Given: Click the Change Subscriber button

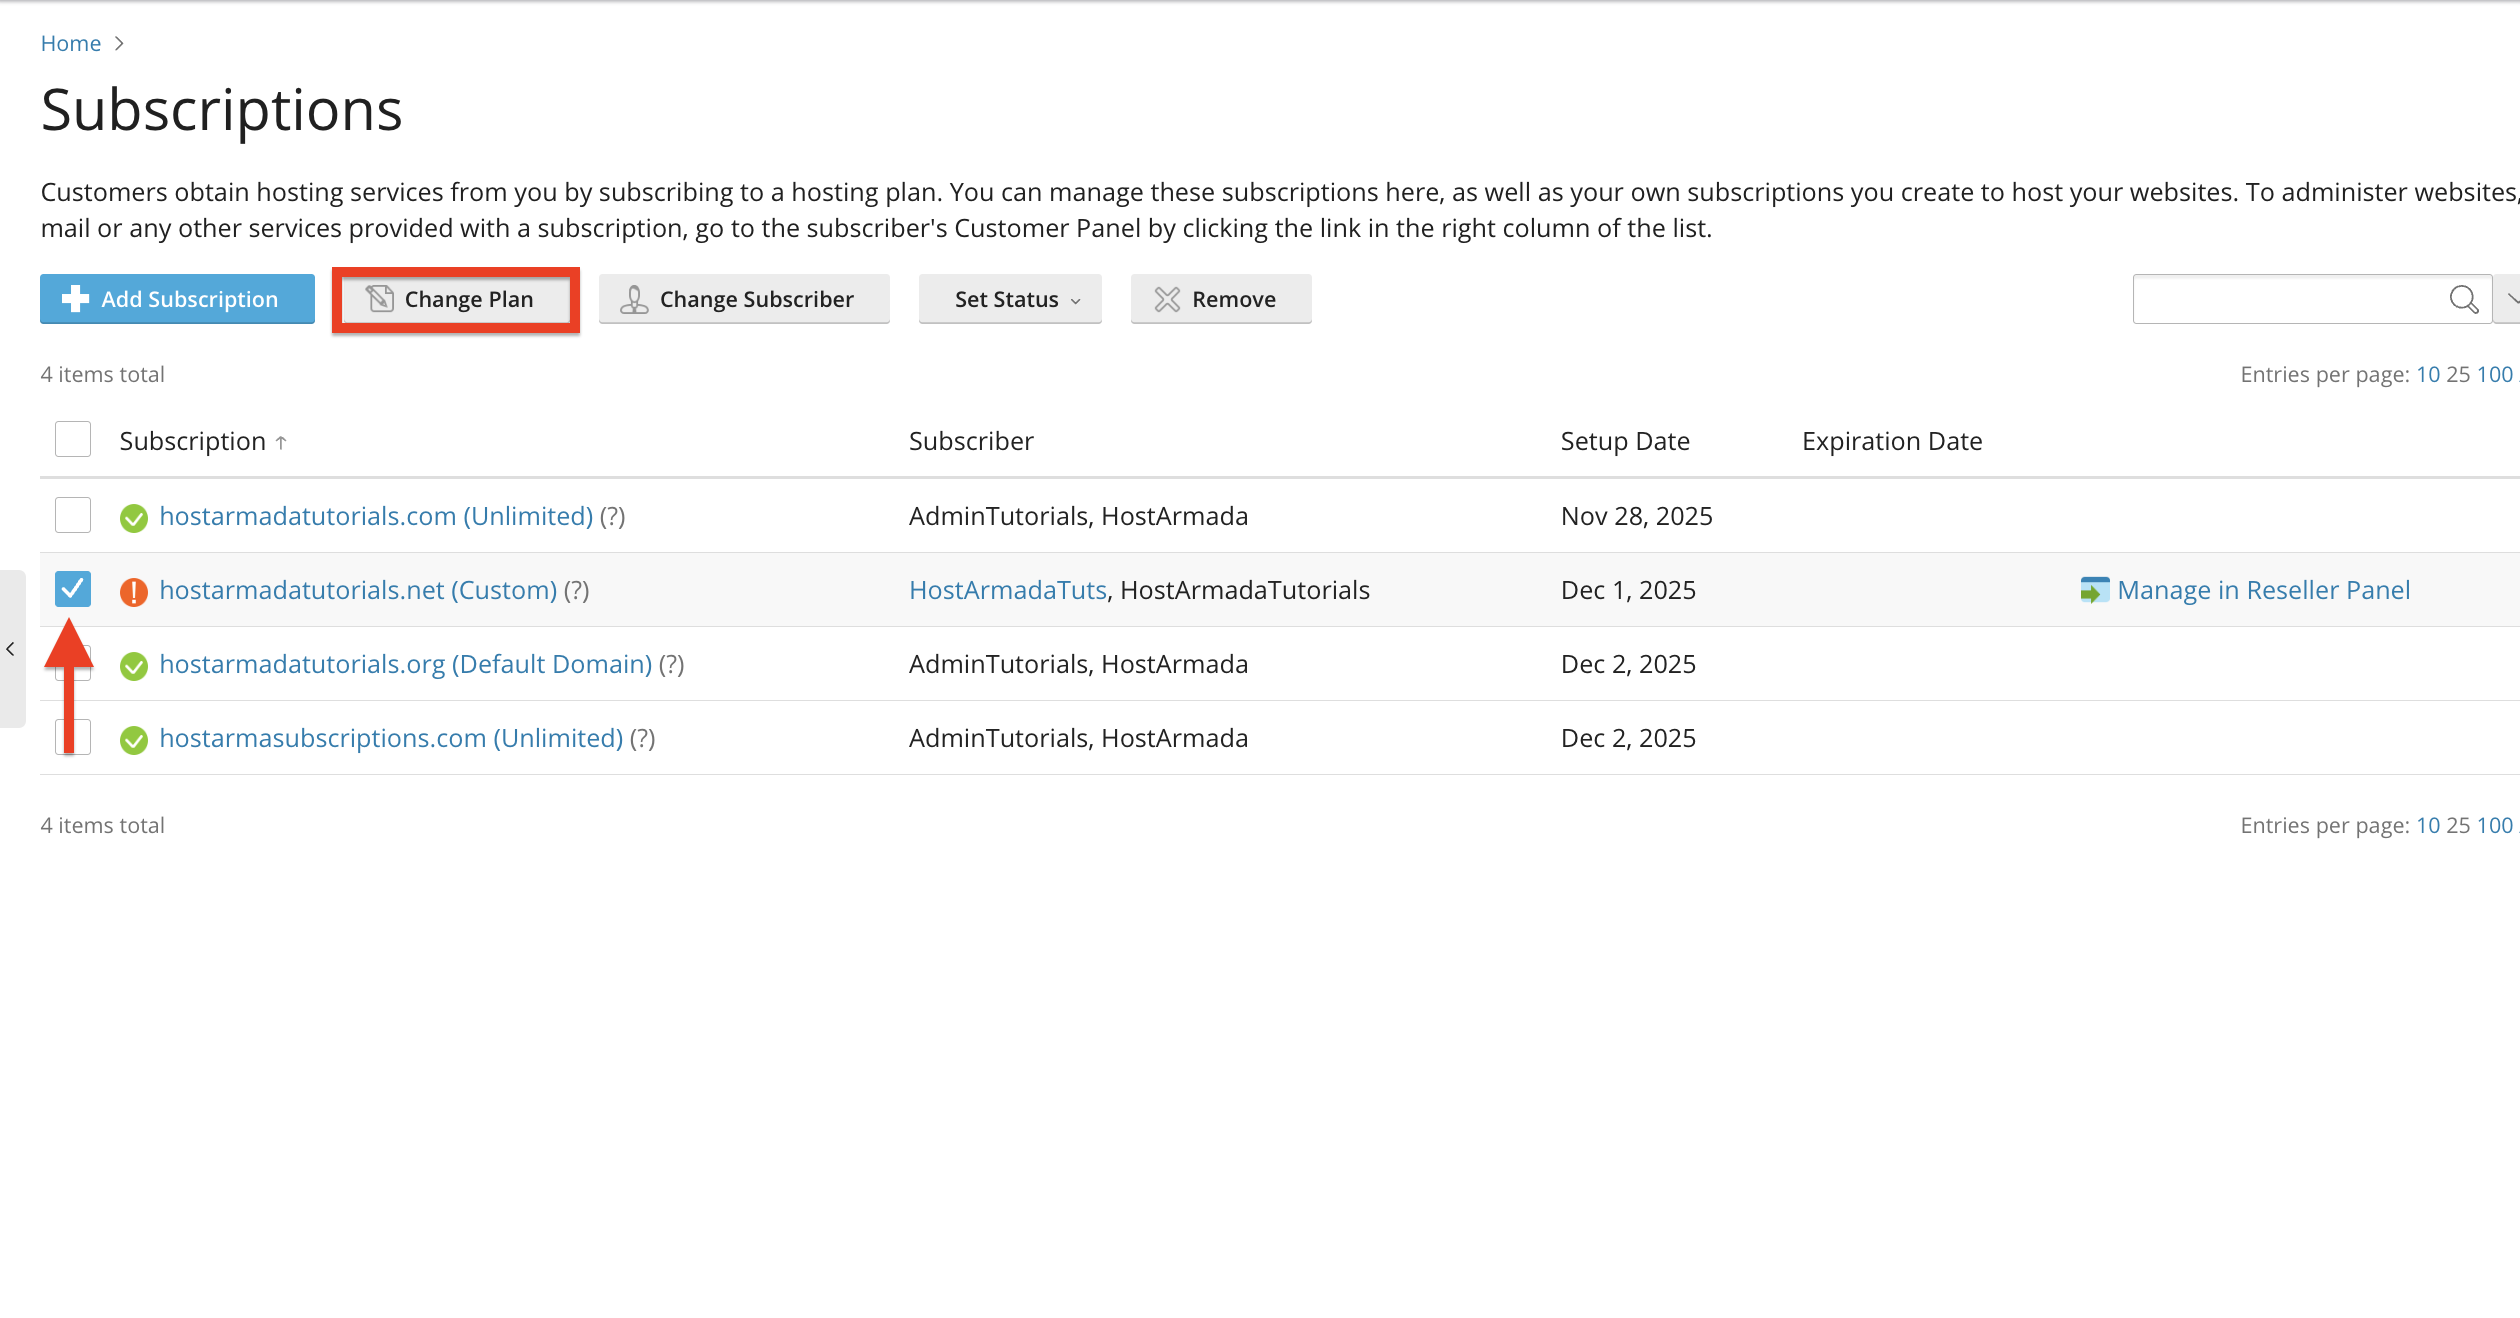Looking at the screenshot, I should click(x=744, y=299).
